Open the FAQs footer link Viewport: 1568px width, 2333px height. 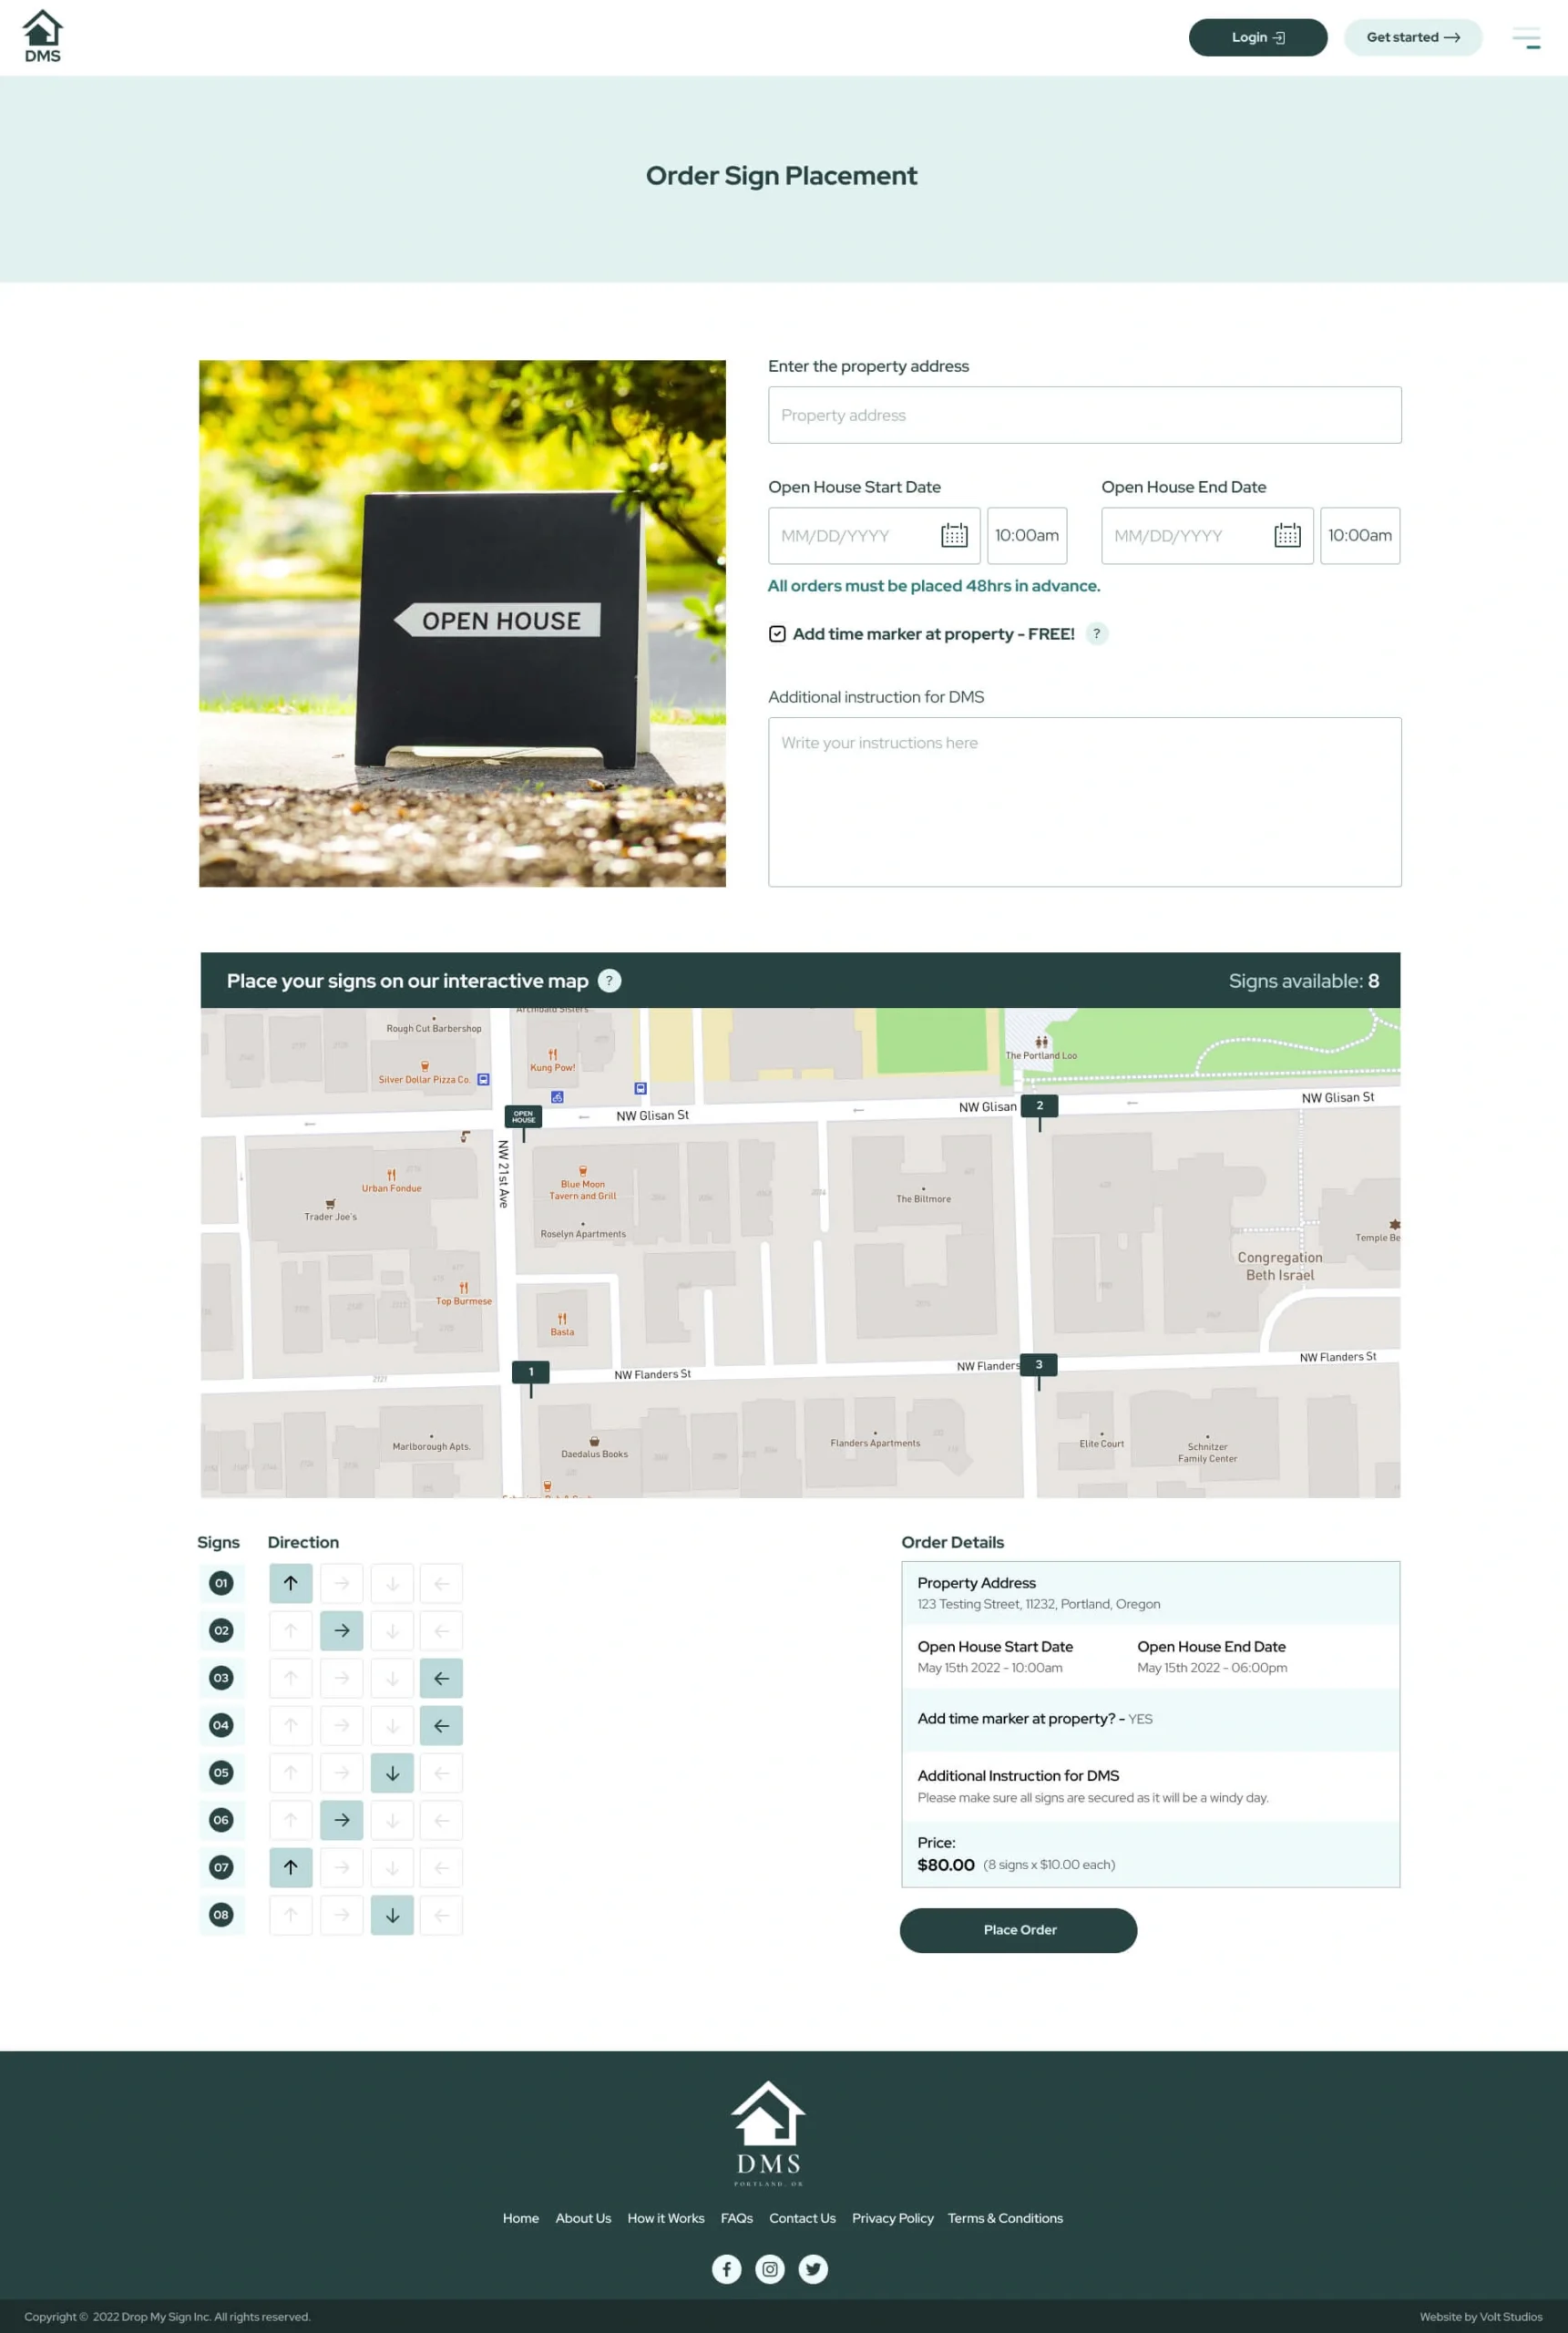coord(736,2218)
